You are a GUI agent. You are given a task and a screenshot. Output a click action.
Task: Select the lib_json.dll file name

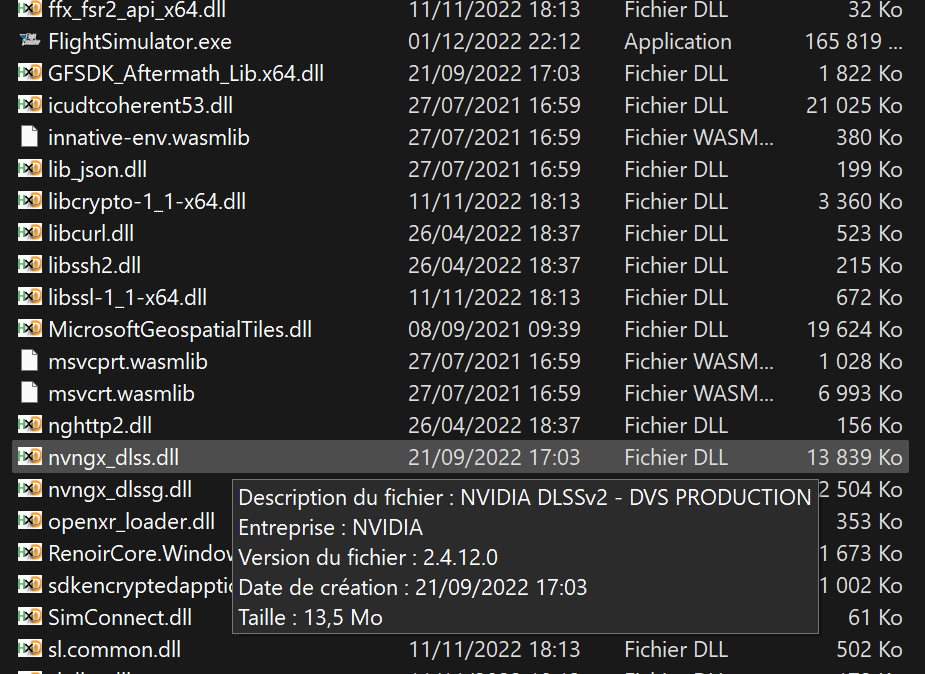pos(97,170)
